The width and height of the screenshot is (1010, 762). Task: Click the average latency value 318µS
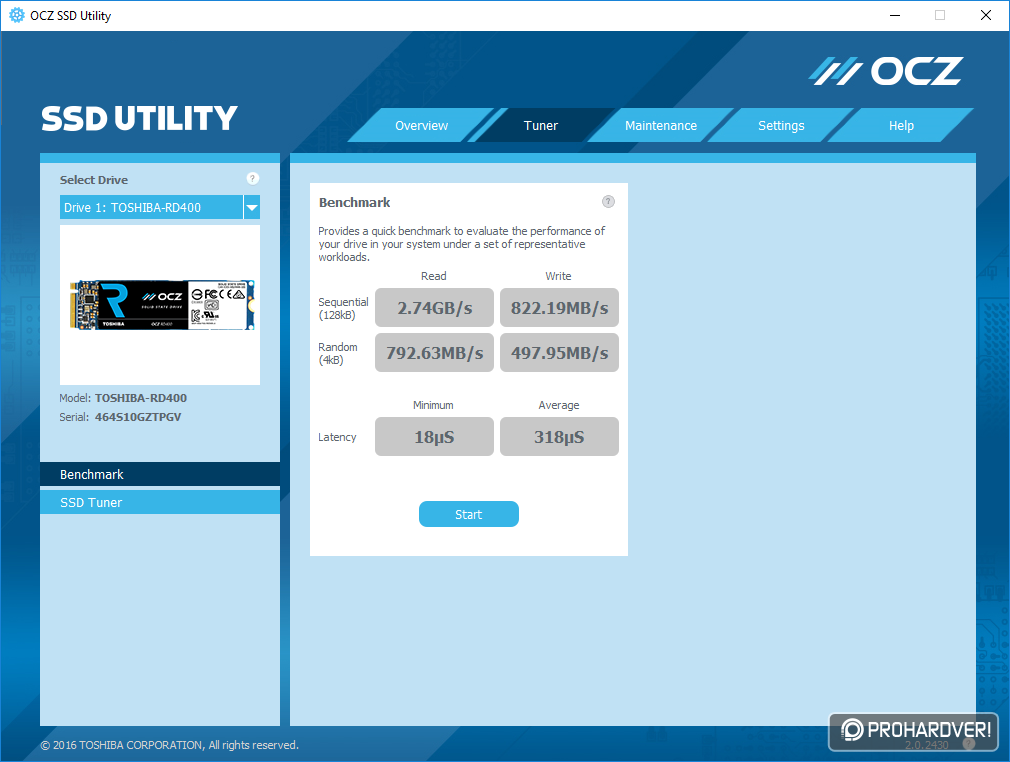click(559, 437)
